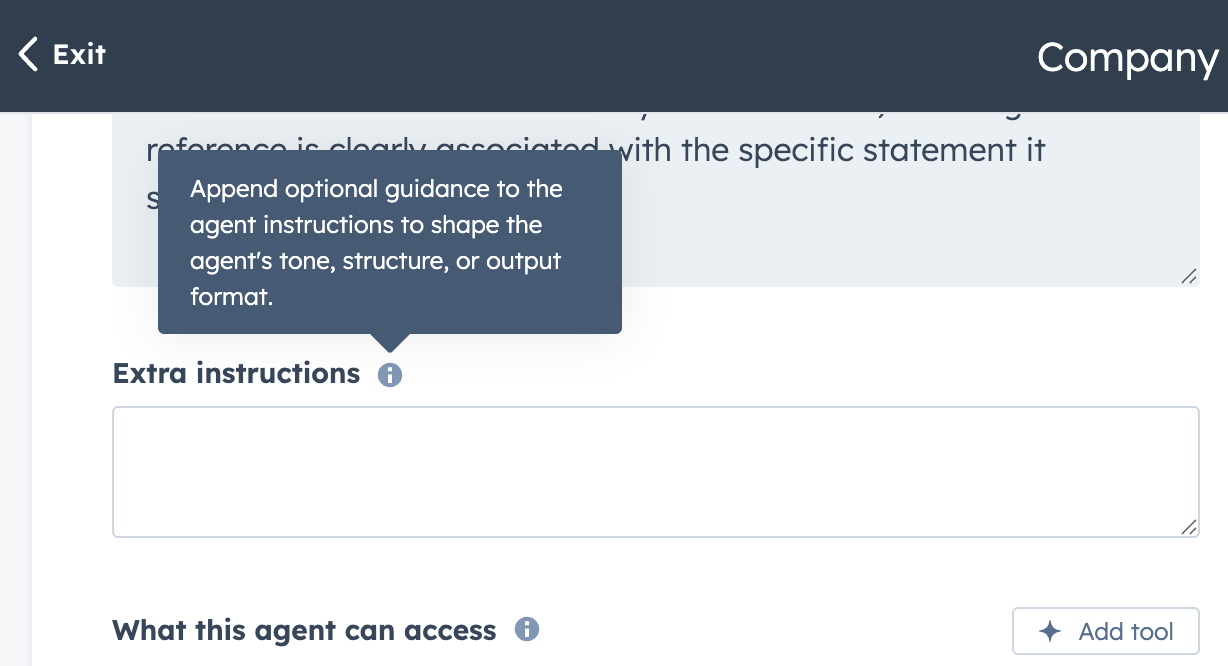Select the Extra instructions heading label
This screenshot has height=666, width=1228.
click(x=236, y=374)
